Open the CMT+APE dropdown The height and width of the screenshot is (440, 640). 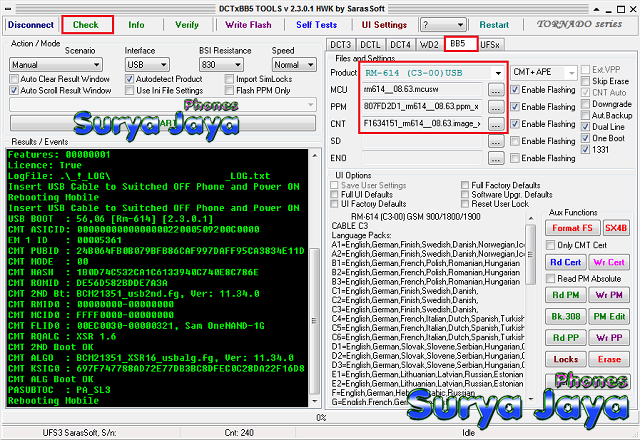coord(544,72)
